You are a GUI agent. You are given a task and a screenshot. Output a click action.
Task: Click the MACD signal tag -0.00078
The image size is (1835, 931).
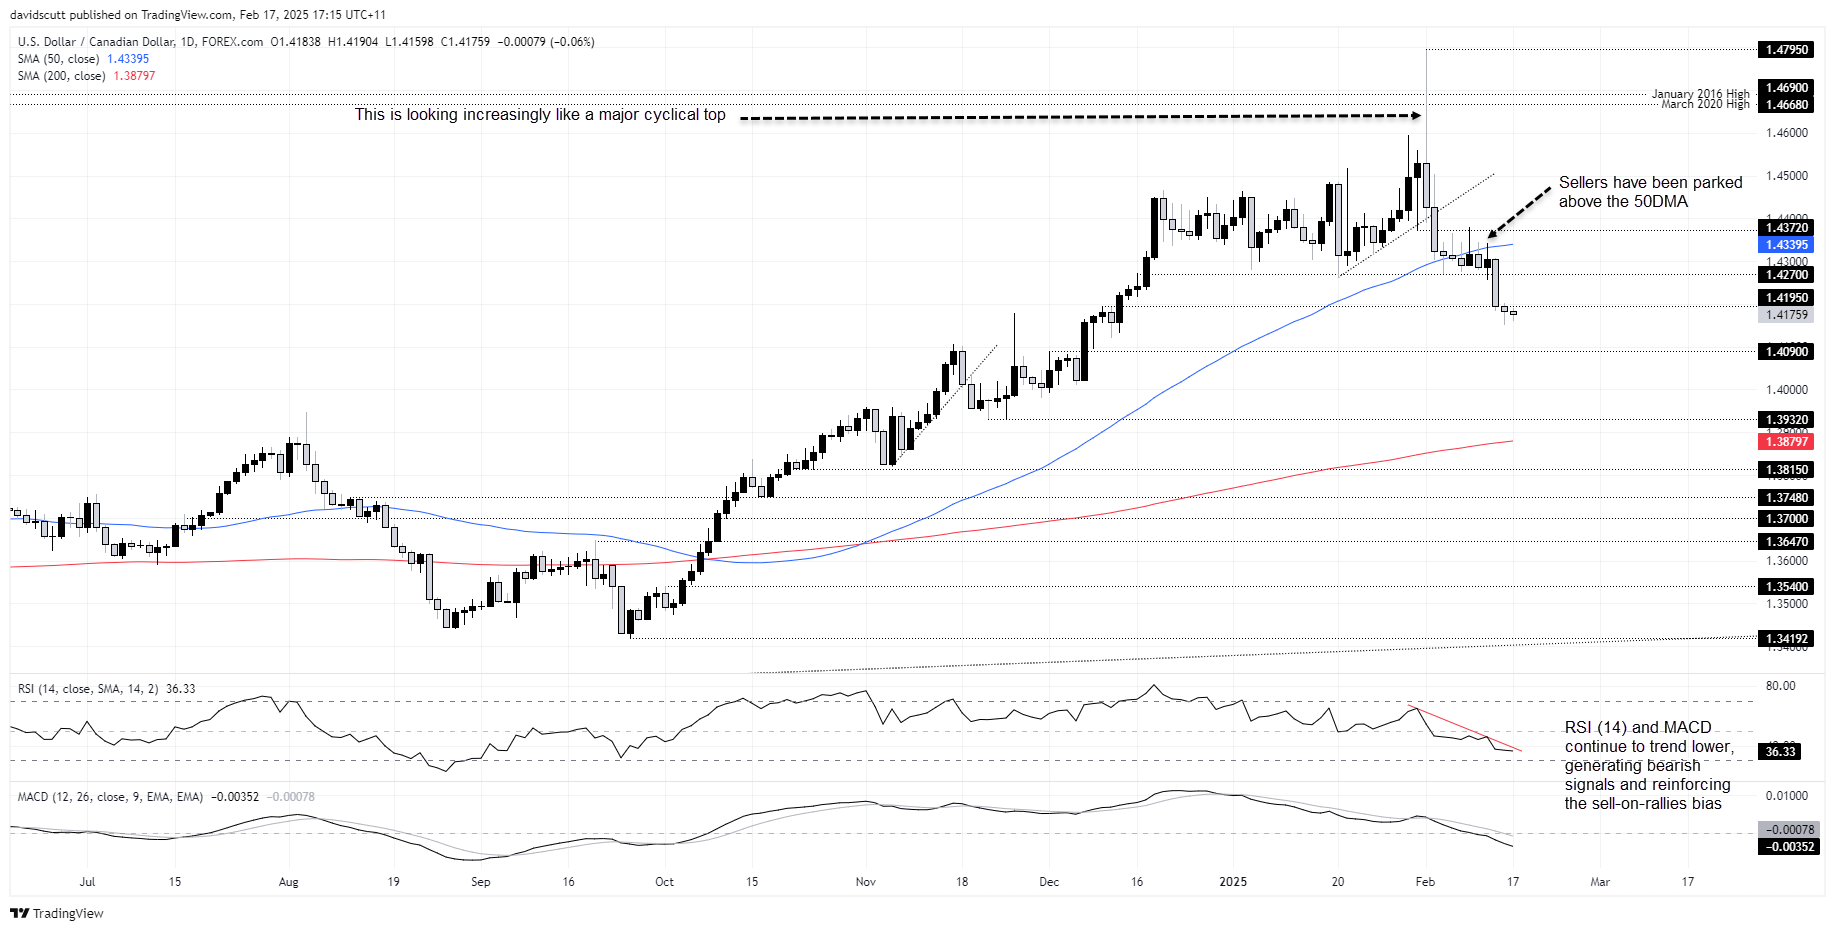click(1788, 830)
